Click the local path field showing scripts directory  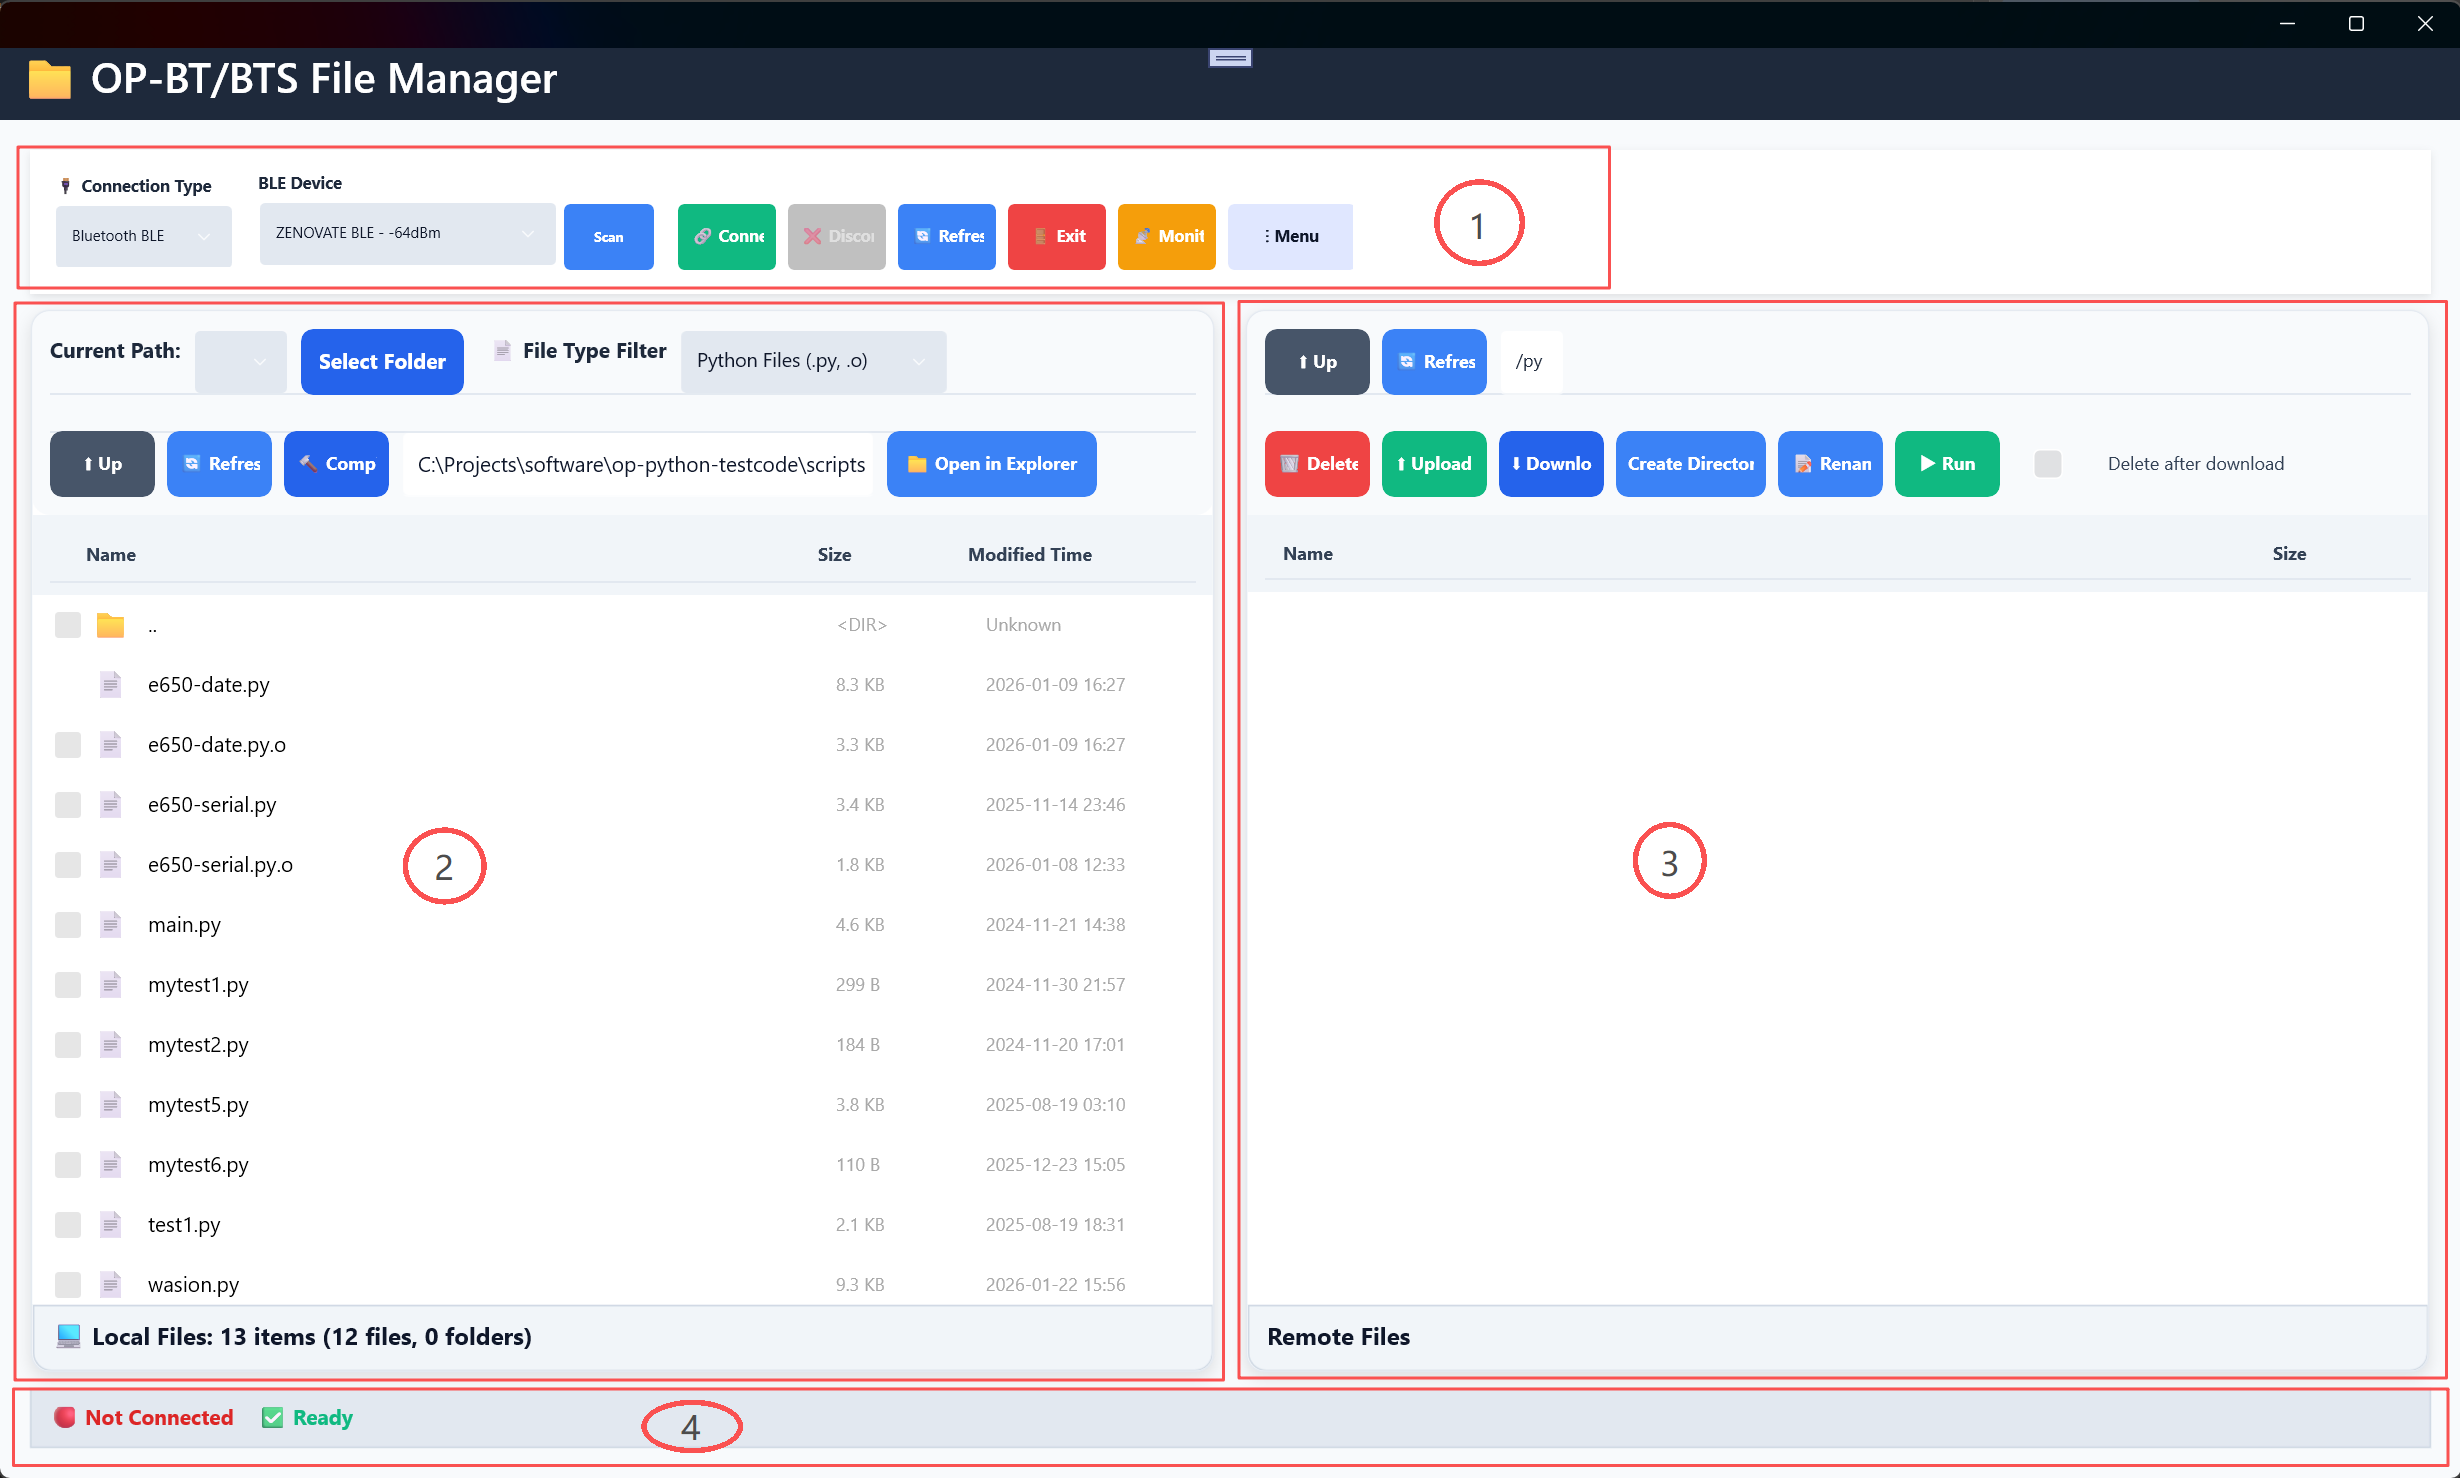(x=640, y=464)
